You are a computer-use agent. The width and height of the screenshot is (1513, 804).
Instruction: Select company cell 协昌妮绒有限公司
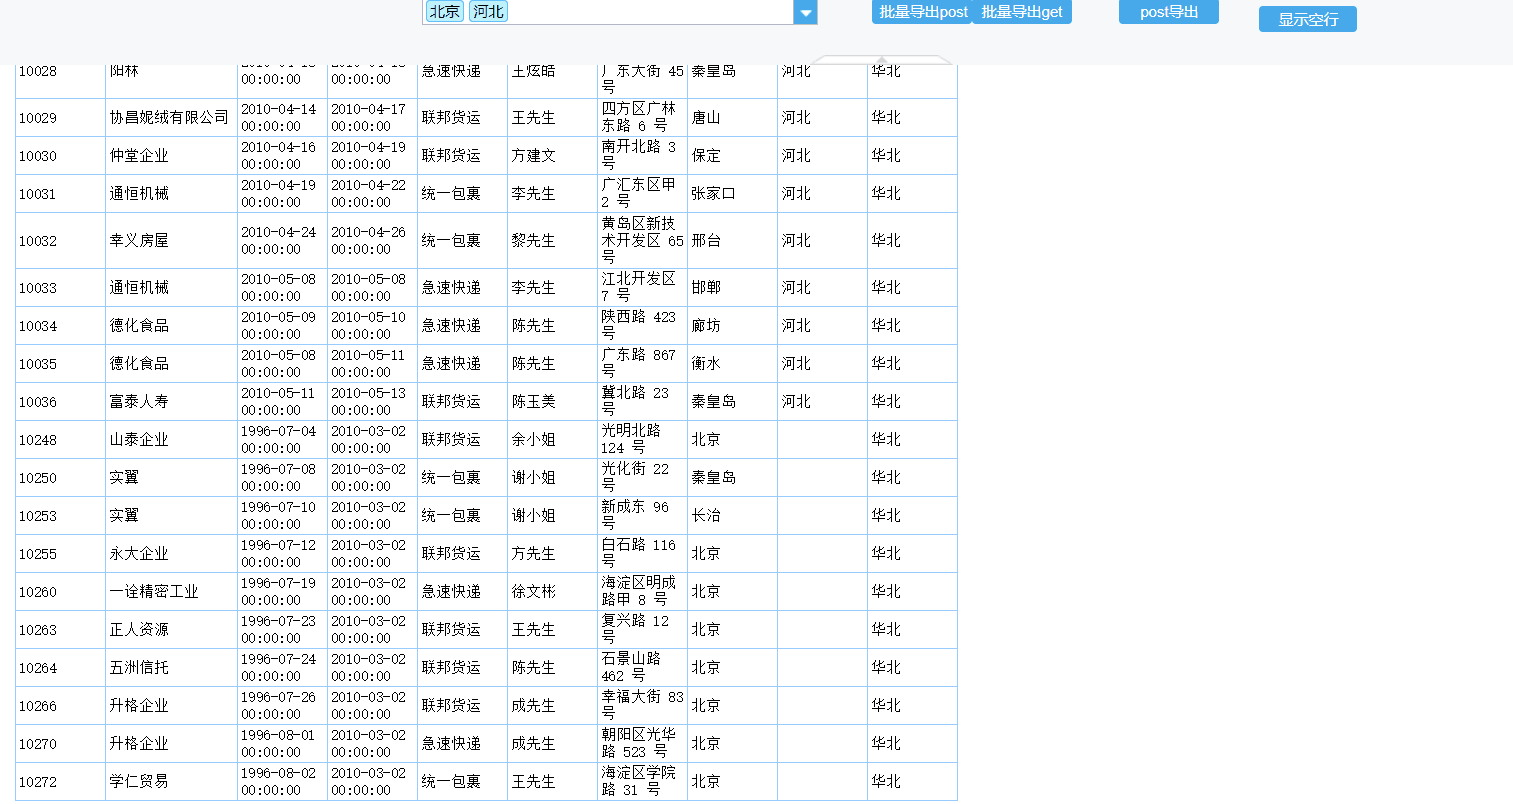[171, 118]
